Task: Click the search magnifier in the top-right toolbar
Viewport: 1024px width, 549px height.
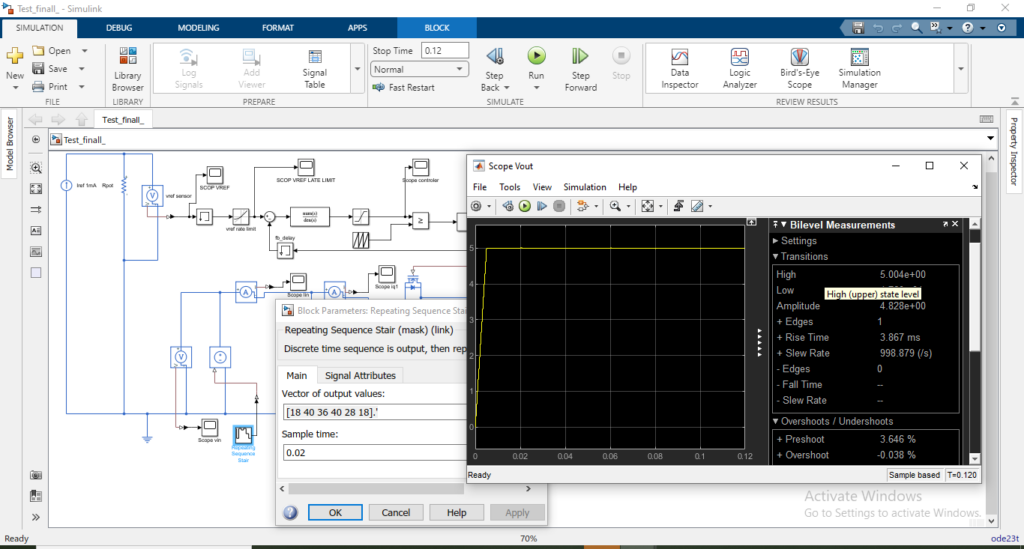Action: (x=916, y=27)
